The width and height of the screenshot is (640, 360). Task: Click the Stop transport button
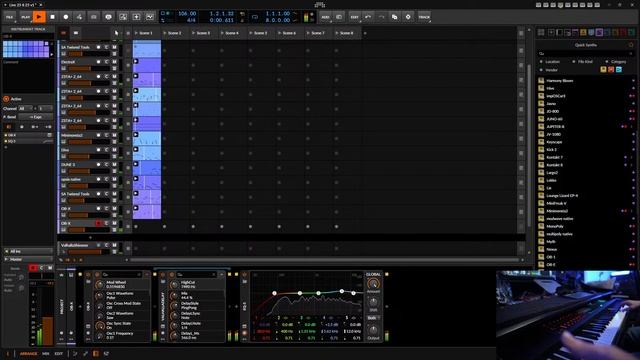pyautogui.click(x=52, y=17)
